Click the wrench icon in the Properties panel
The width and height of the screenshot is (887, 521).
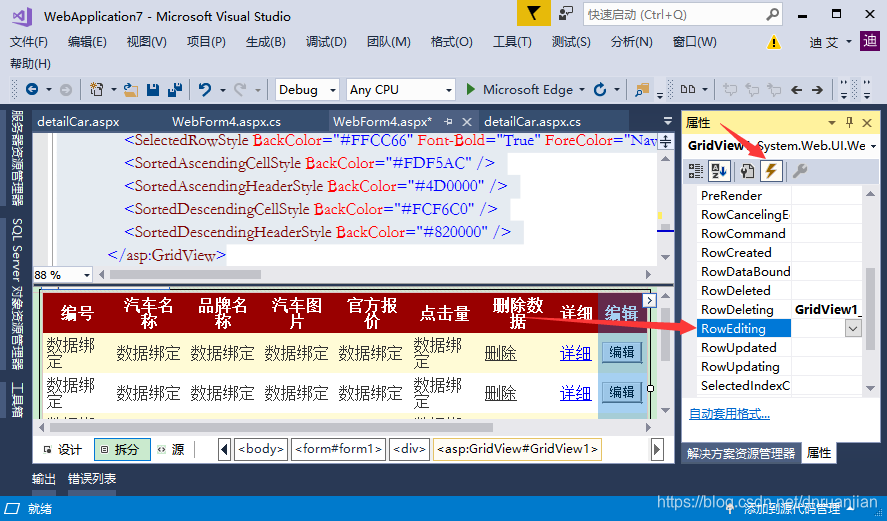pyautogui.click(x=799, y=171)
